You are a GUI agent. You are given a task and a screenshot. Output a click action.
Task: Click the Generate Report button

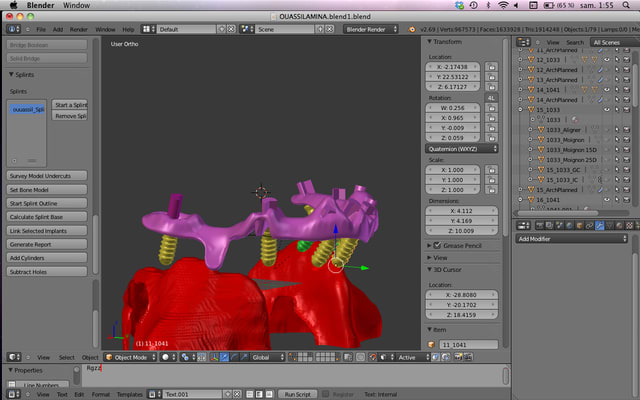pos(46,244)
